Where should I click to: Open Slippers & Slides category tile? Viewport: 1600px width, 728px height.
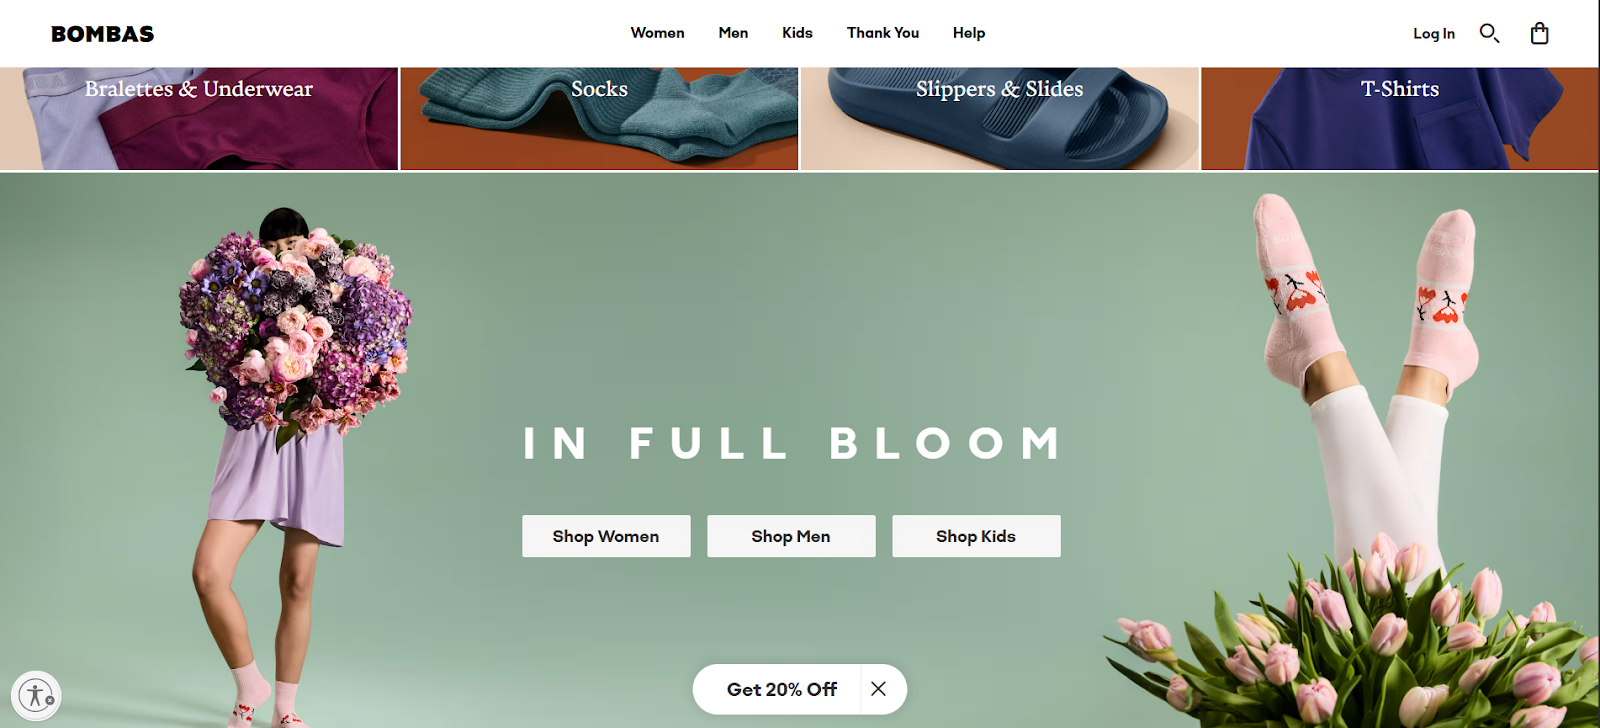point(1000,118)
